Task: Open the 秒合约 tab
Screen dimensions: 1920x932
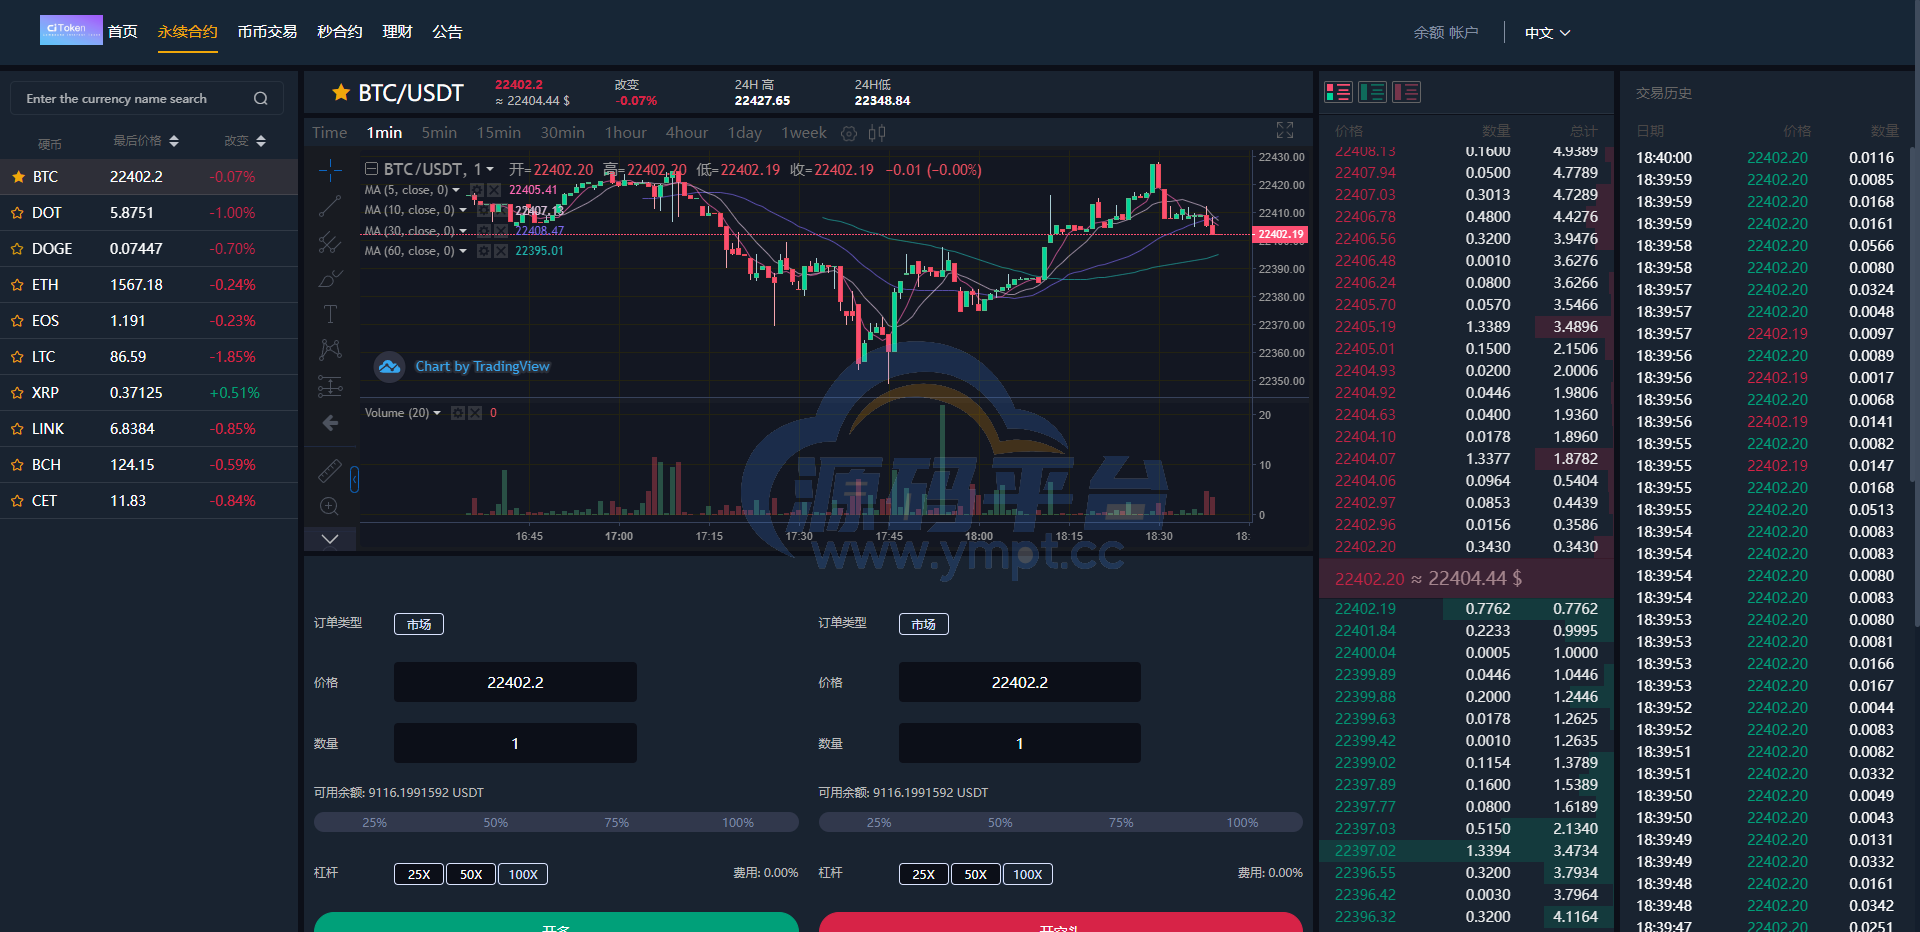Action: click(x=340, y=32)
